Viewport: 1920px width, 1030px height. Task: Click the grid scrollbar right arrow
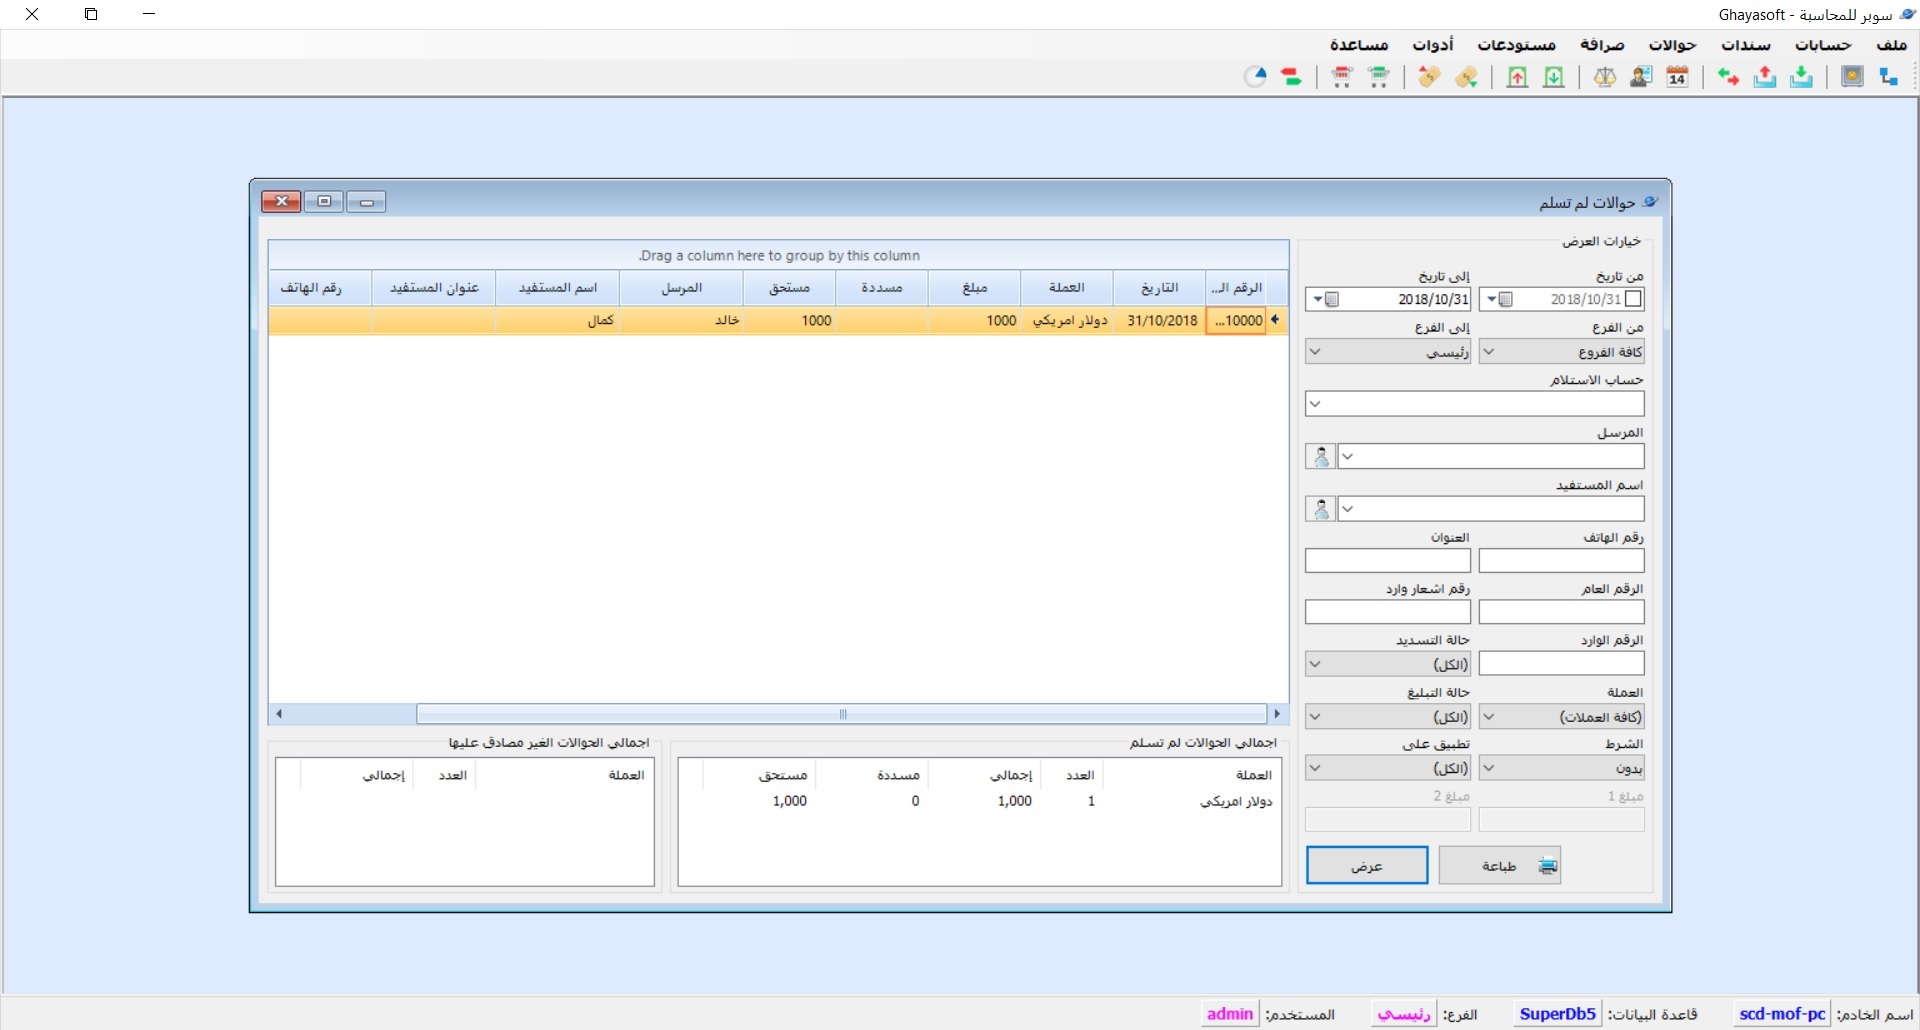point(1277,714)
